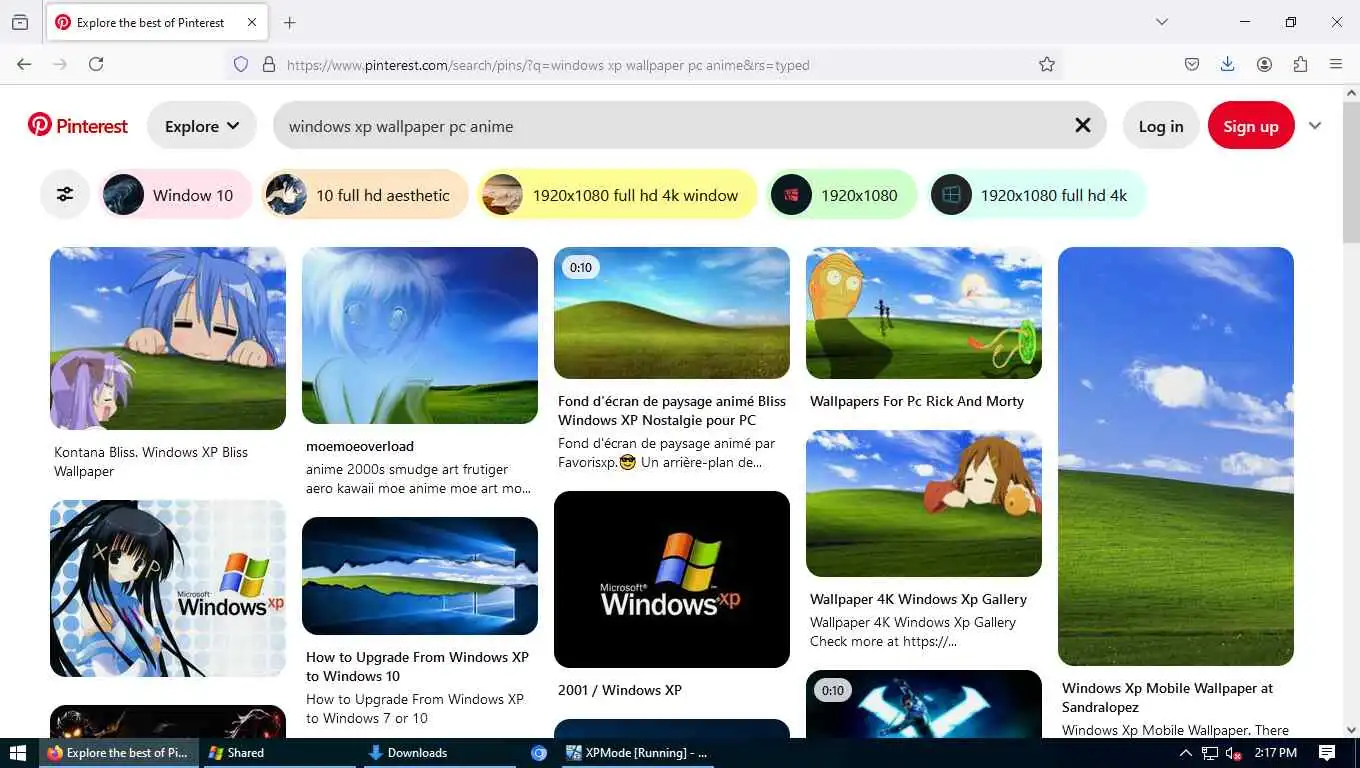Open the search filters icon

[65, 195]
